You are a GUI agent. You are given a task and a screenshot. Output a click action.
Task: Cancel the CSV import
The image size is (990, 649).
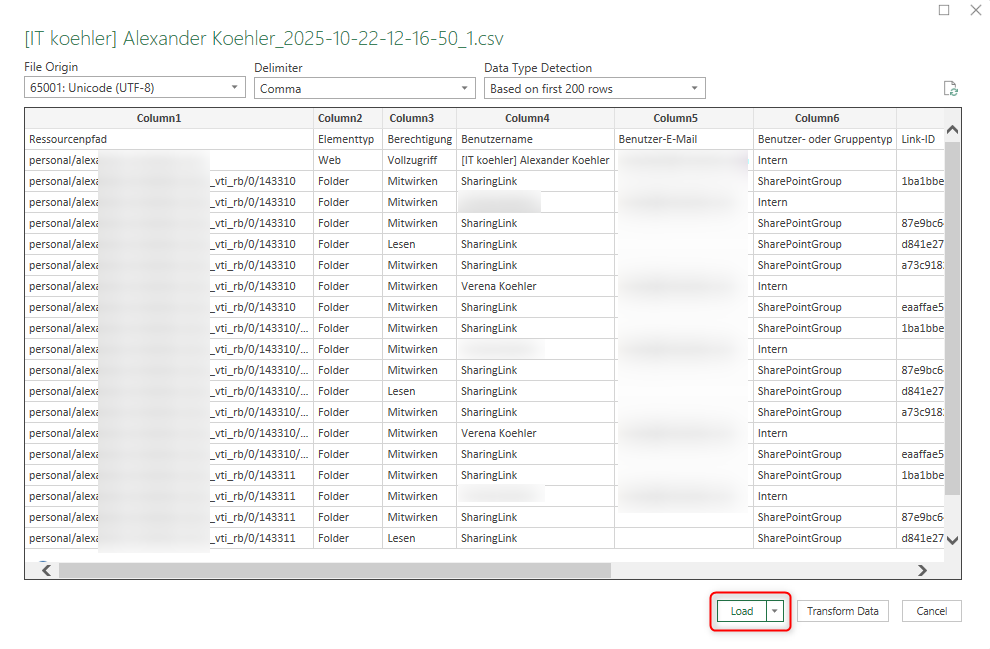tap(931, 611)
